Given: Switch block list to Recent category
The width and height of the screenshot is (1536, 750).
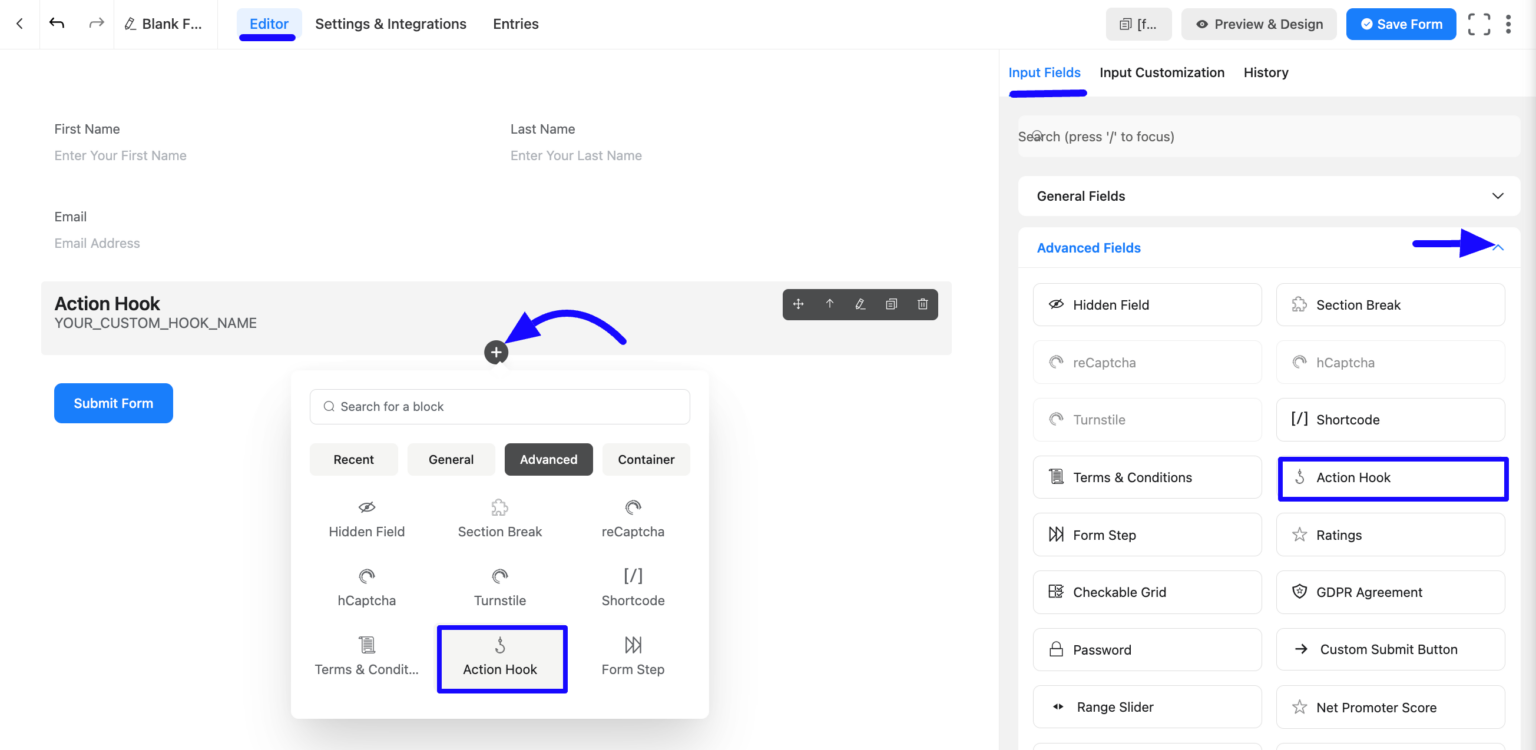Looking at the screenshot, I should tap(353, 459).
